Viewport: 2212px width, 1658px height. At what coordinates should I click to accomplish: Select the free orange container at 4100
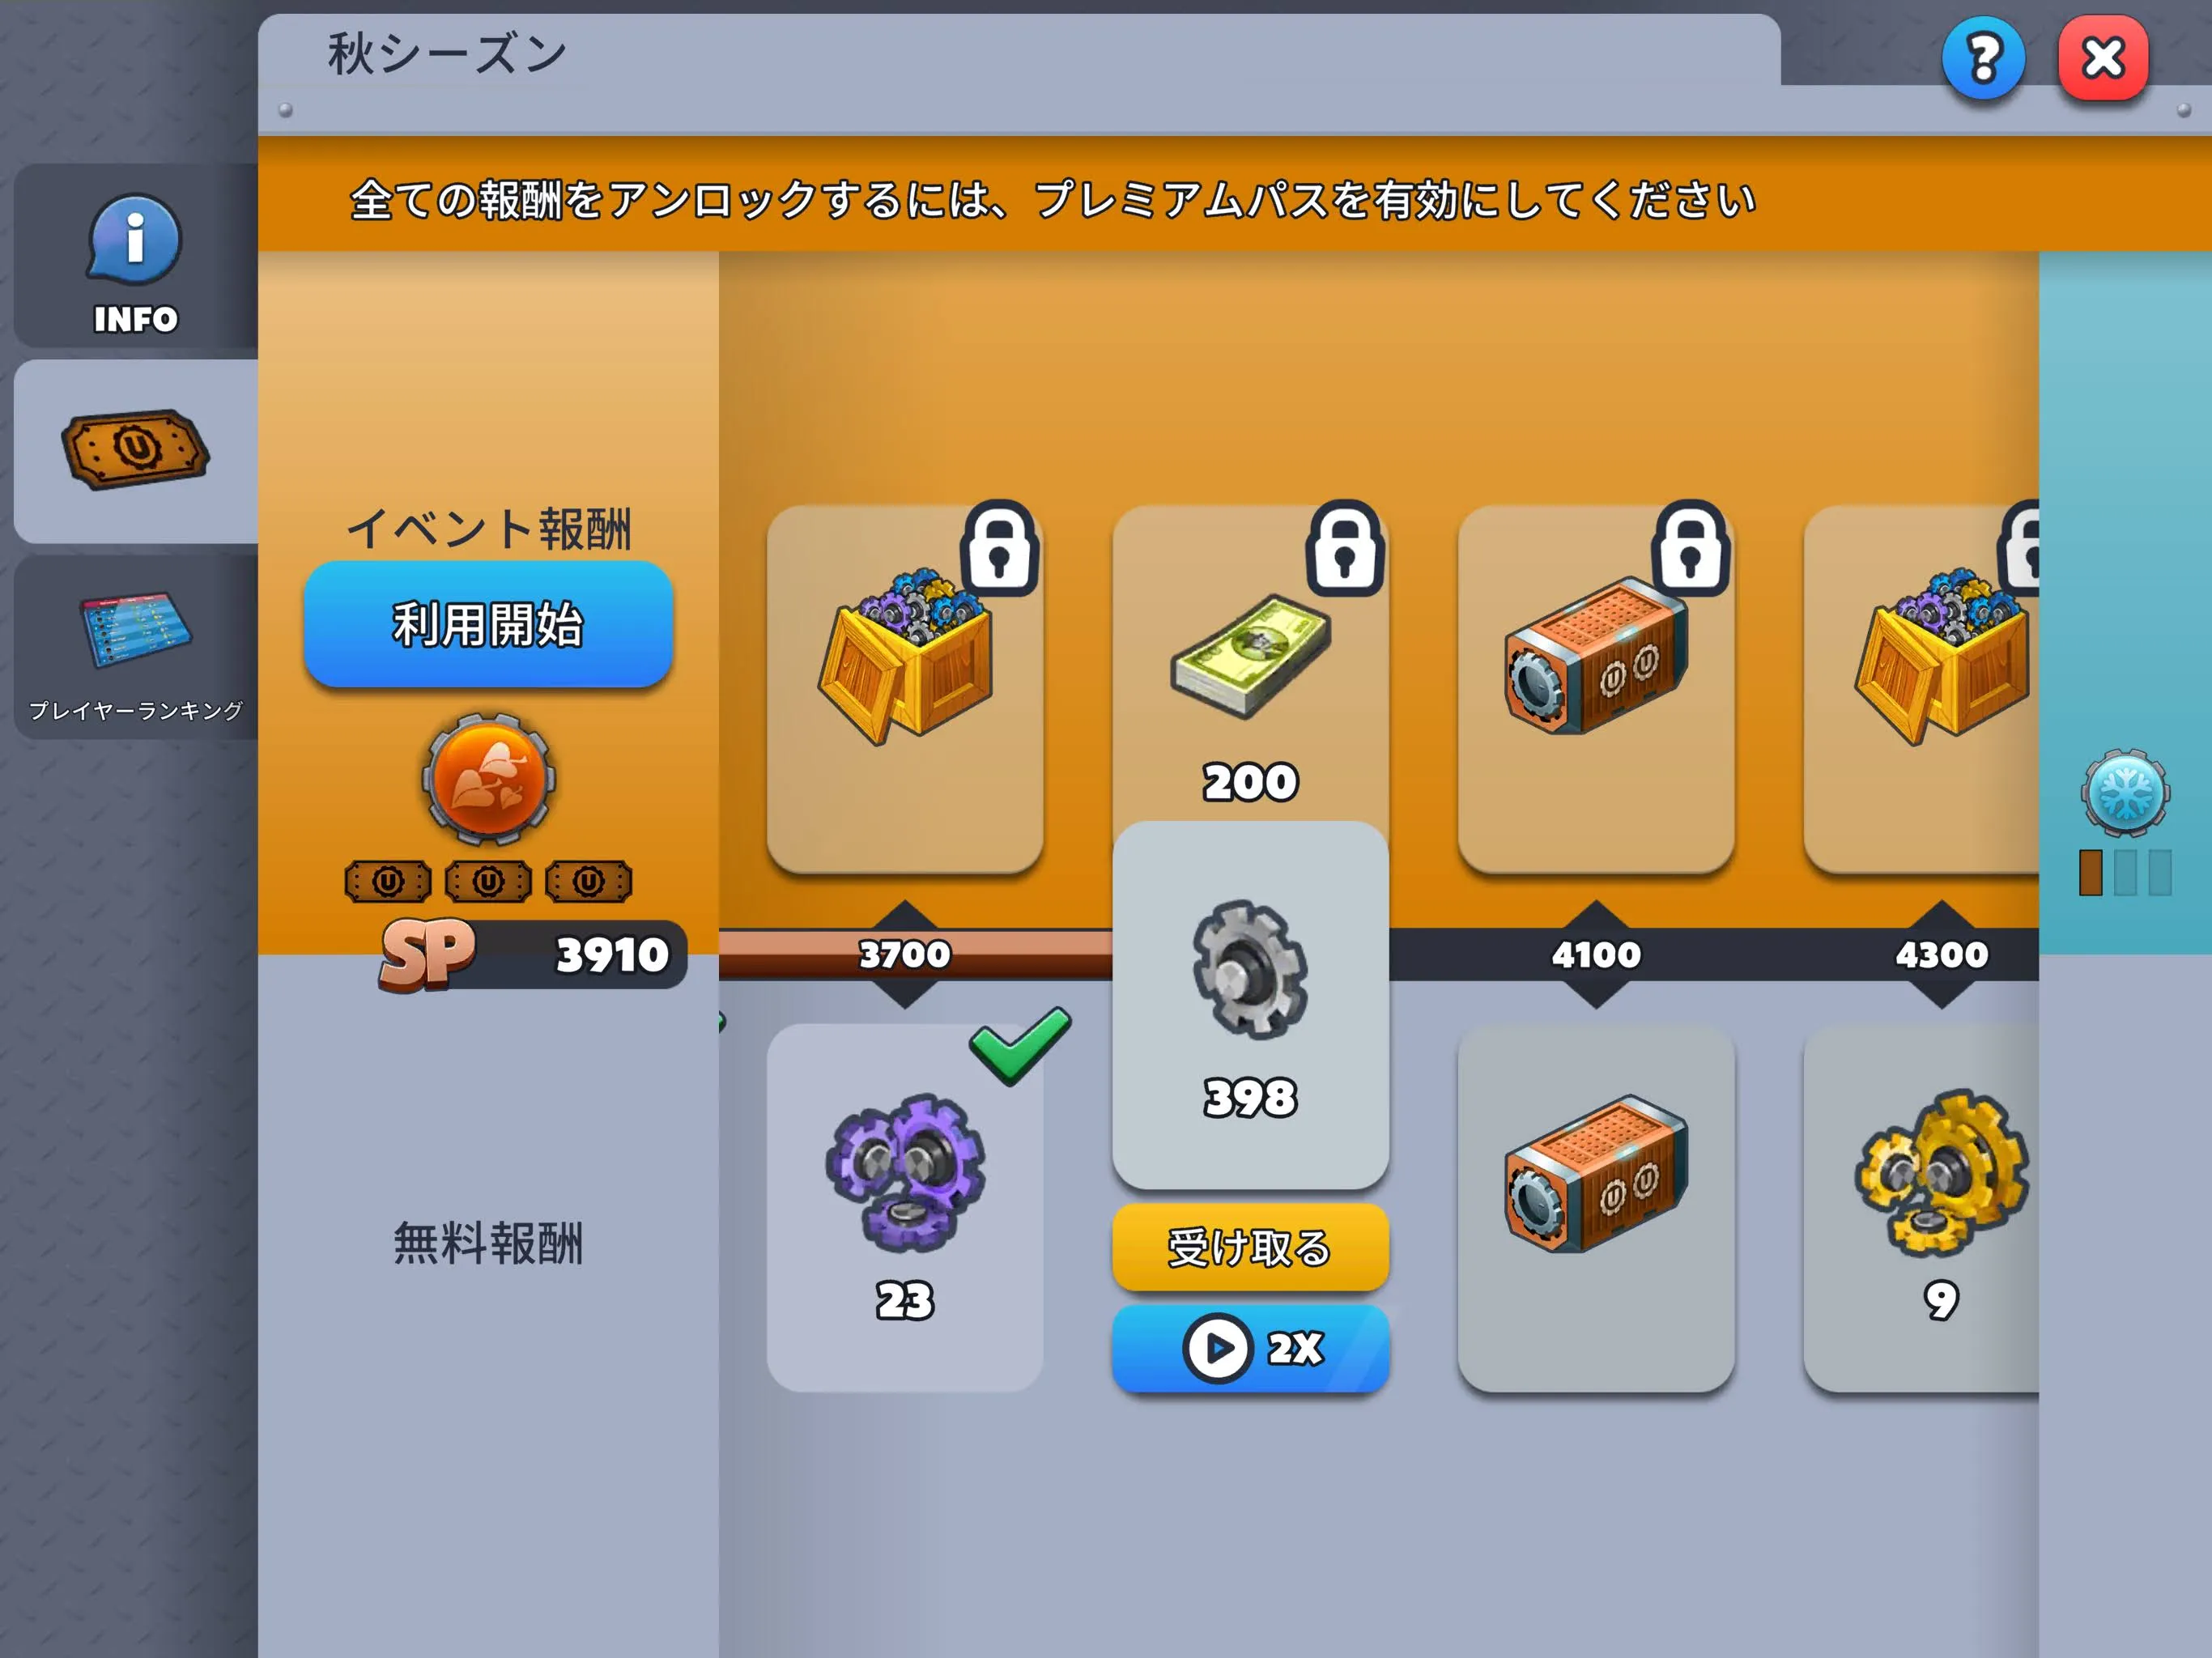1596,1207
